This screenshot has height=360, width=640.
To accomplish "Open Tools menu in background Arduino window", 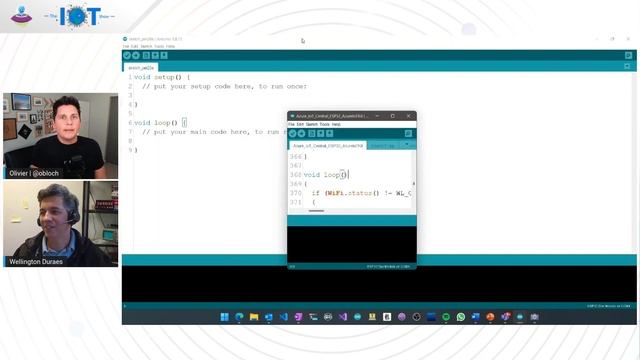I will [x=159, y=47].
